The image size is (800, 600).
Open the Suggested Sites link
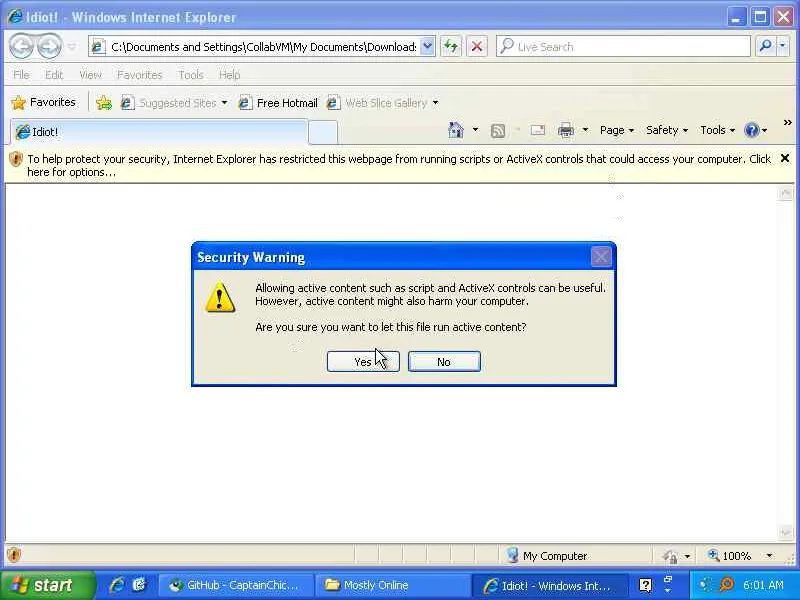click(x=173, y=103)
